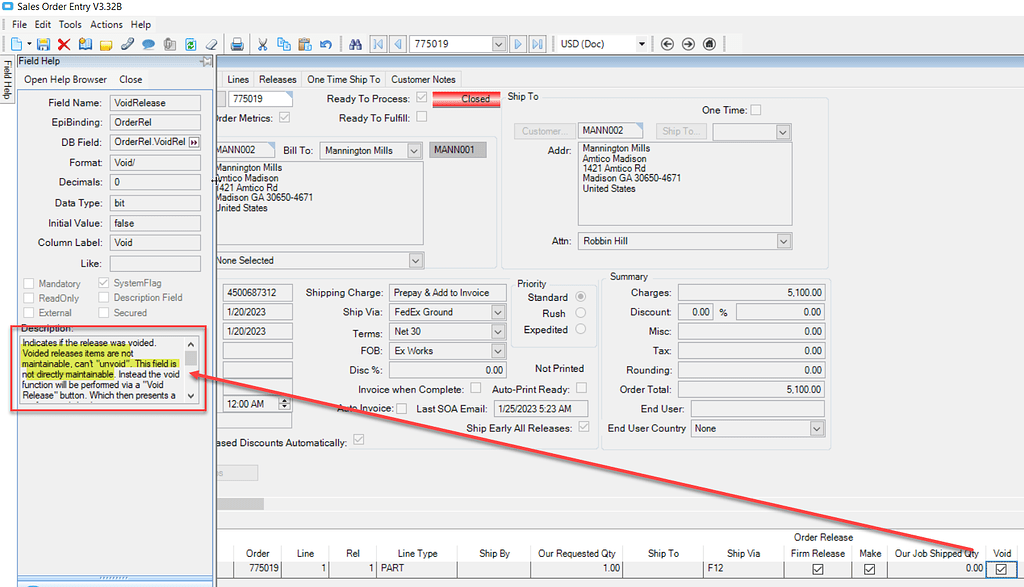Viewport: 1024px width, 587px height.
Task: Click the Refresh toolbar icon
Action: [x=190, y=44]
